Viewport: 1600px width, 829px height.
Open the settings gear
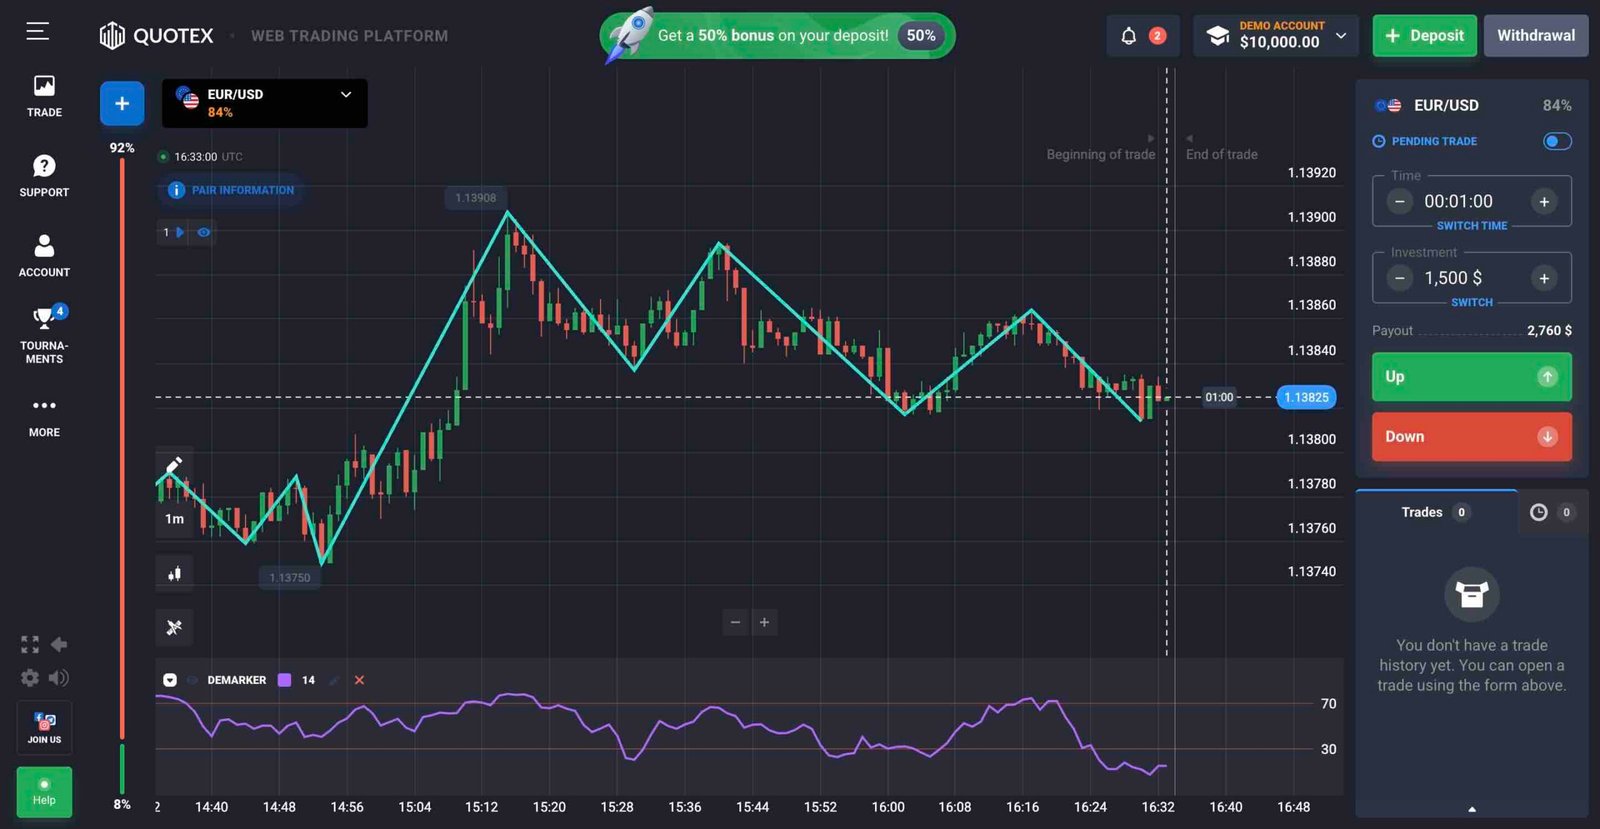point(30,678)
